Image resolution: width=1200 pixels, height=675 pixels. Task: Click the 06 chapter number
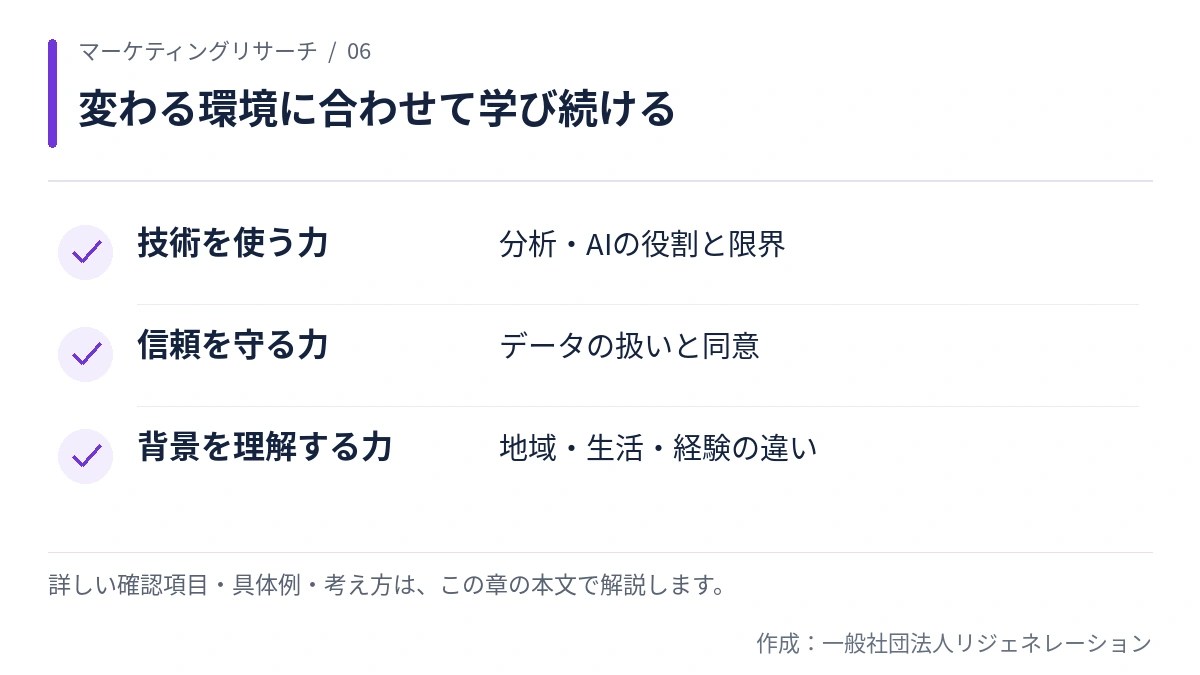359,51
